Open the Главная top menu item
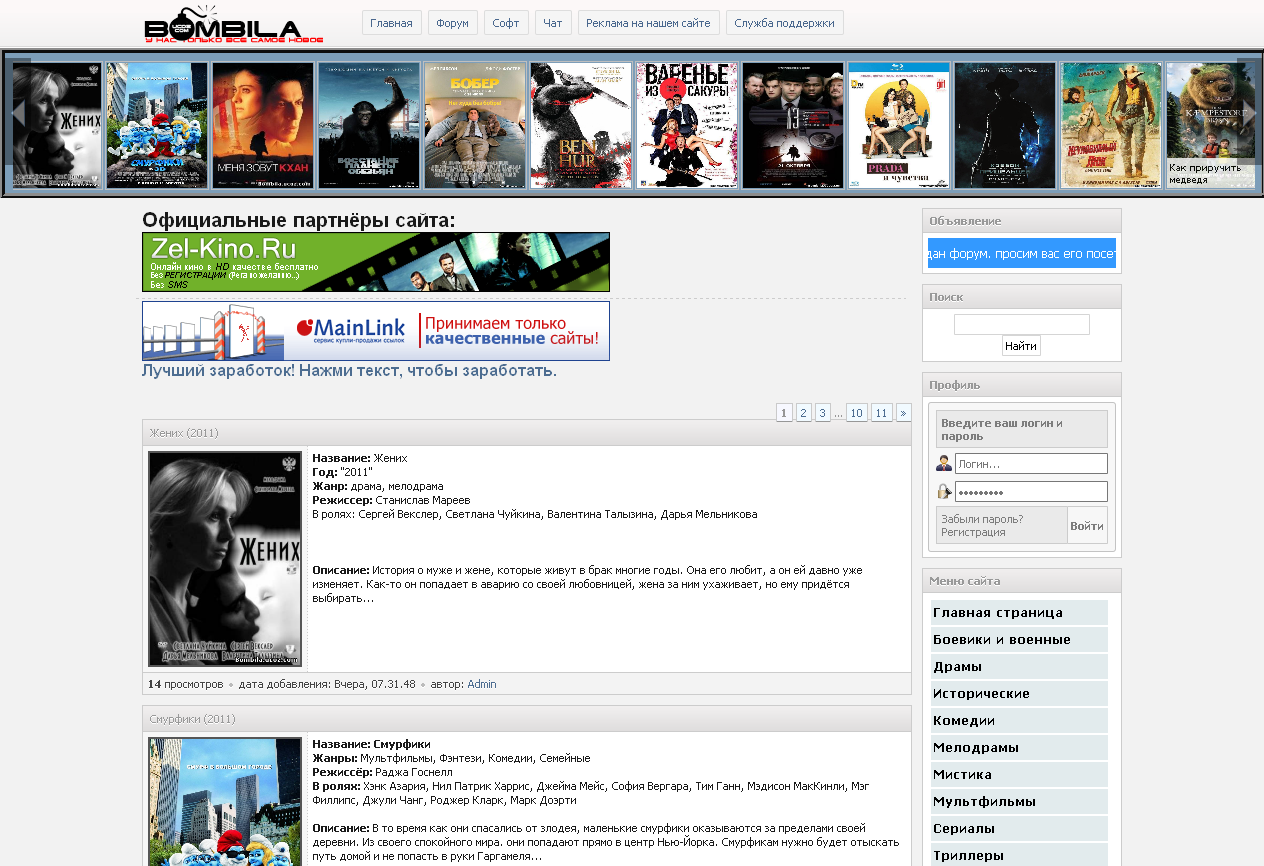The width and height of the screenshot is (1264, 866). [x=391, y=23]
